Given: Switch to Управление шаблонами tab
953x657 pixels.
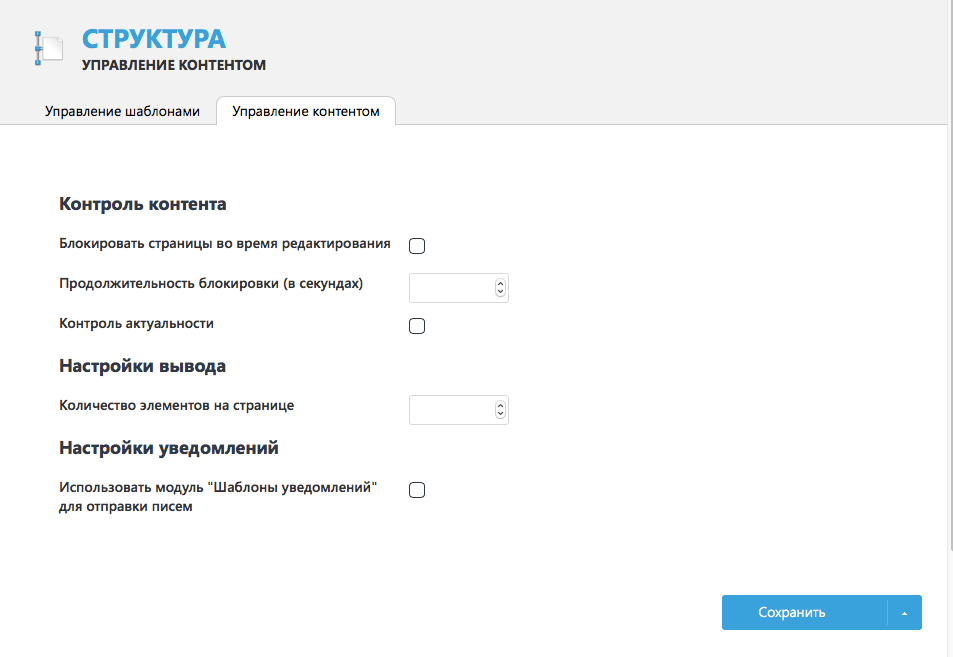Looking at the screenshot, I should (122, 111).
